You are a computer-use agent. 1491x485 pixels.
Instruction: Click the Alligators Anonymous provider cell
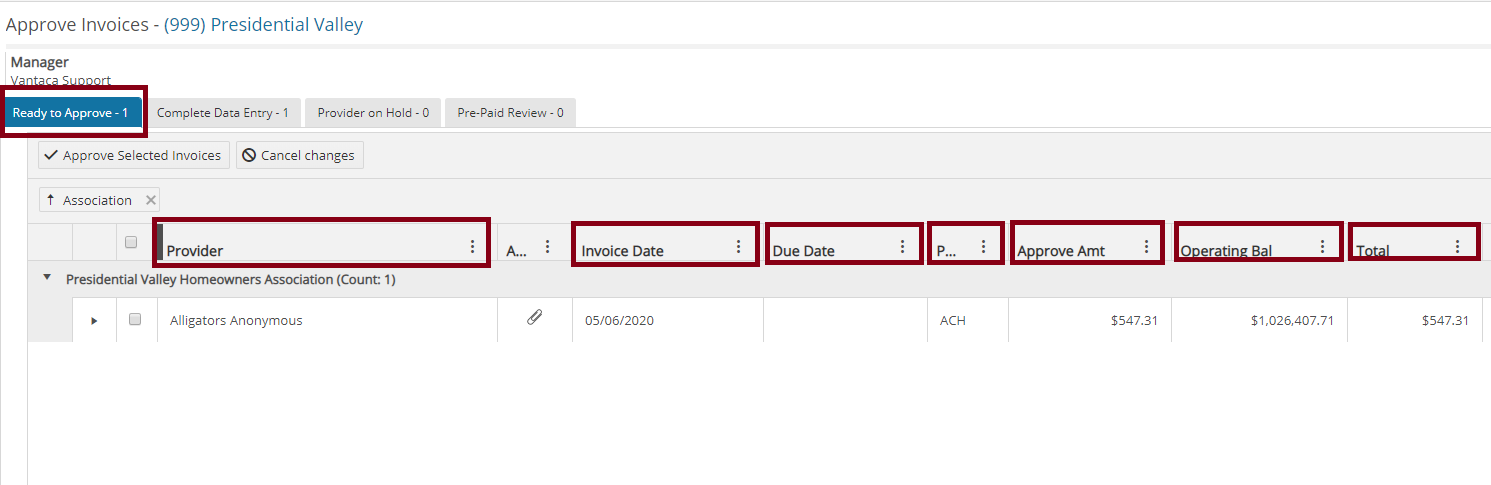[x=327, y=320]
